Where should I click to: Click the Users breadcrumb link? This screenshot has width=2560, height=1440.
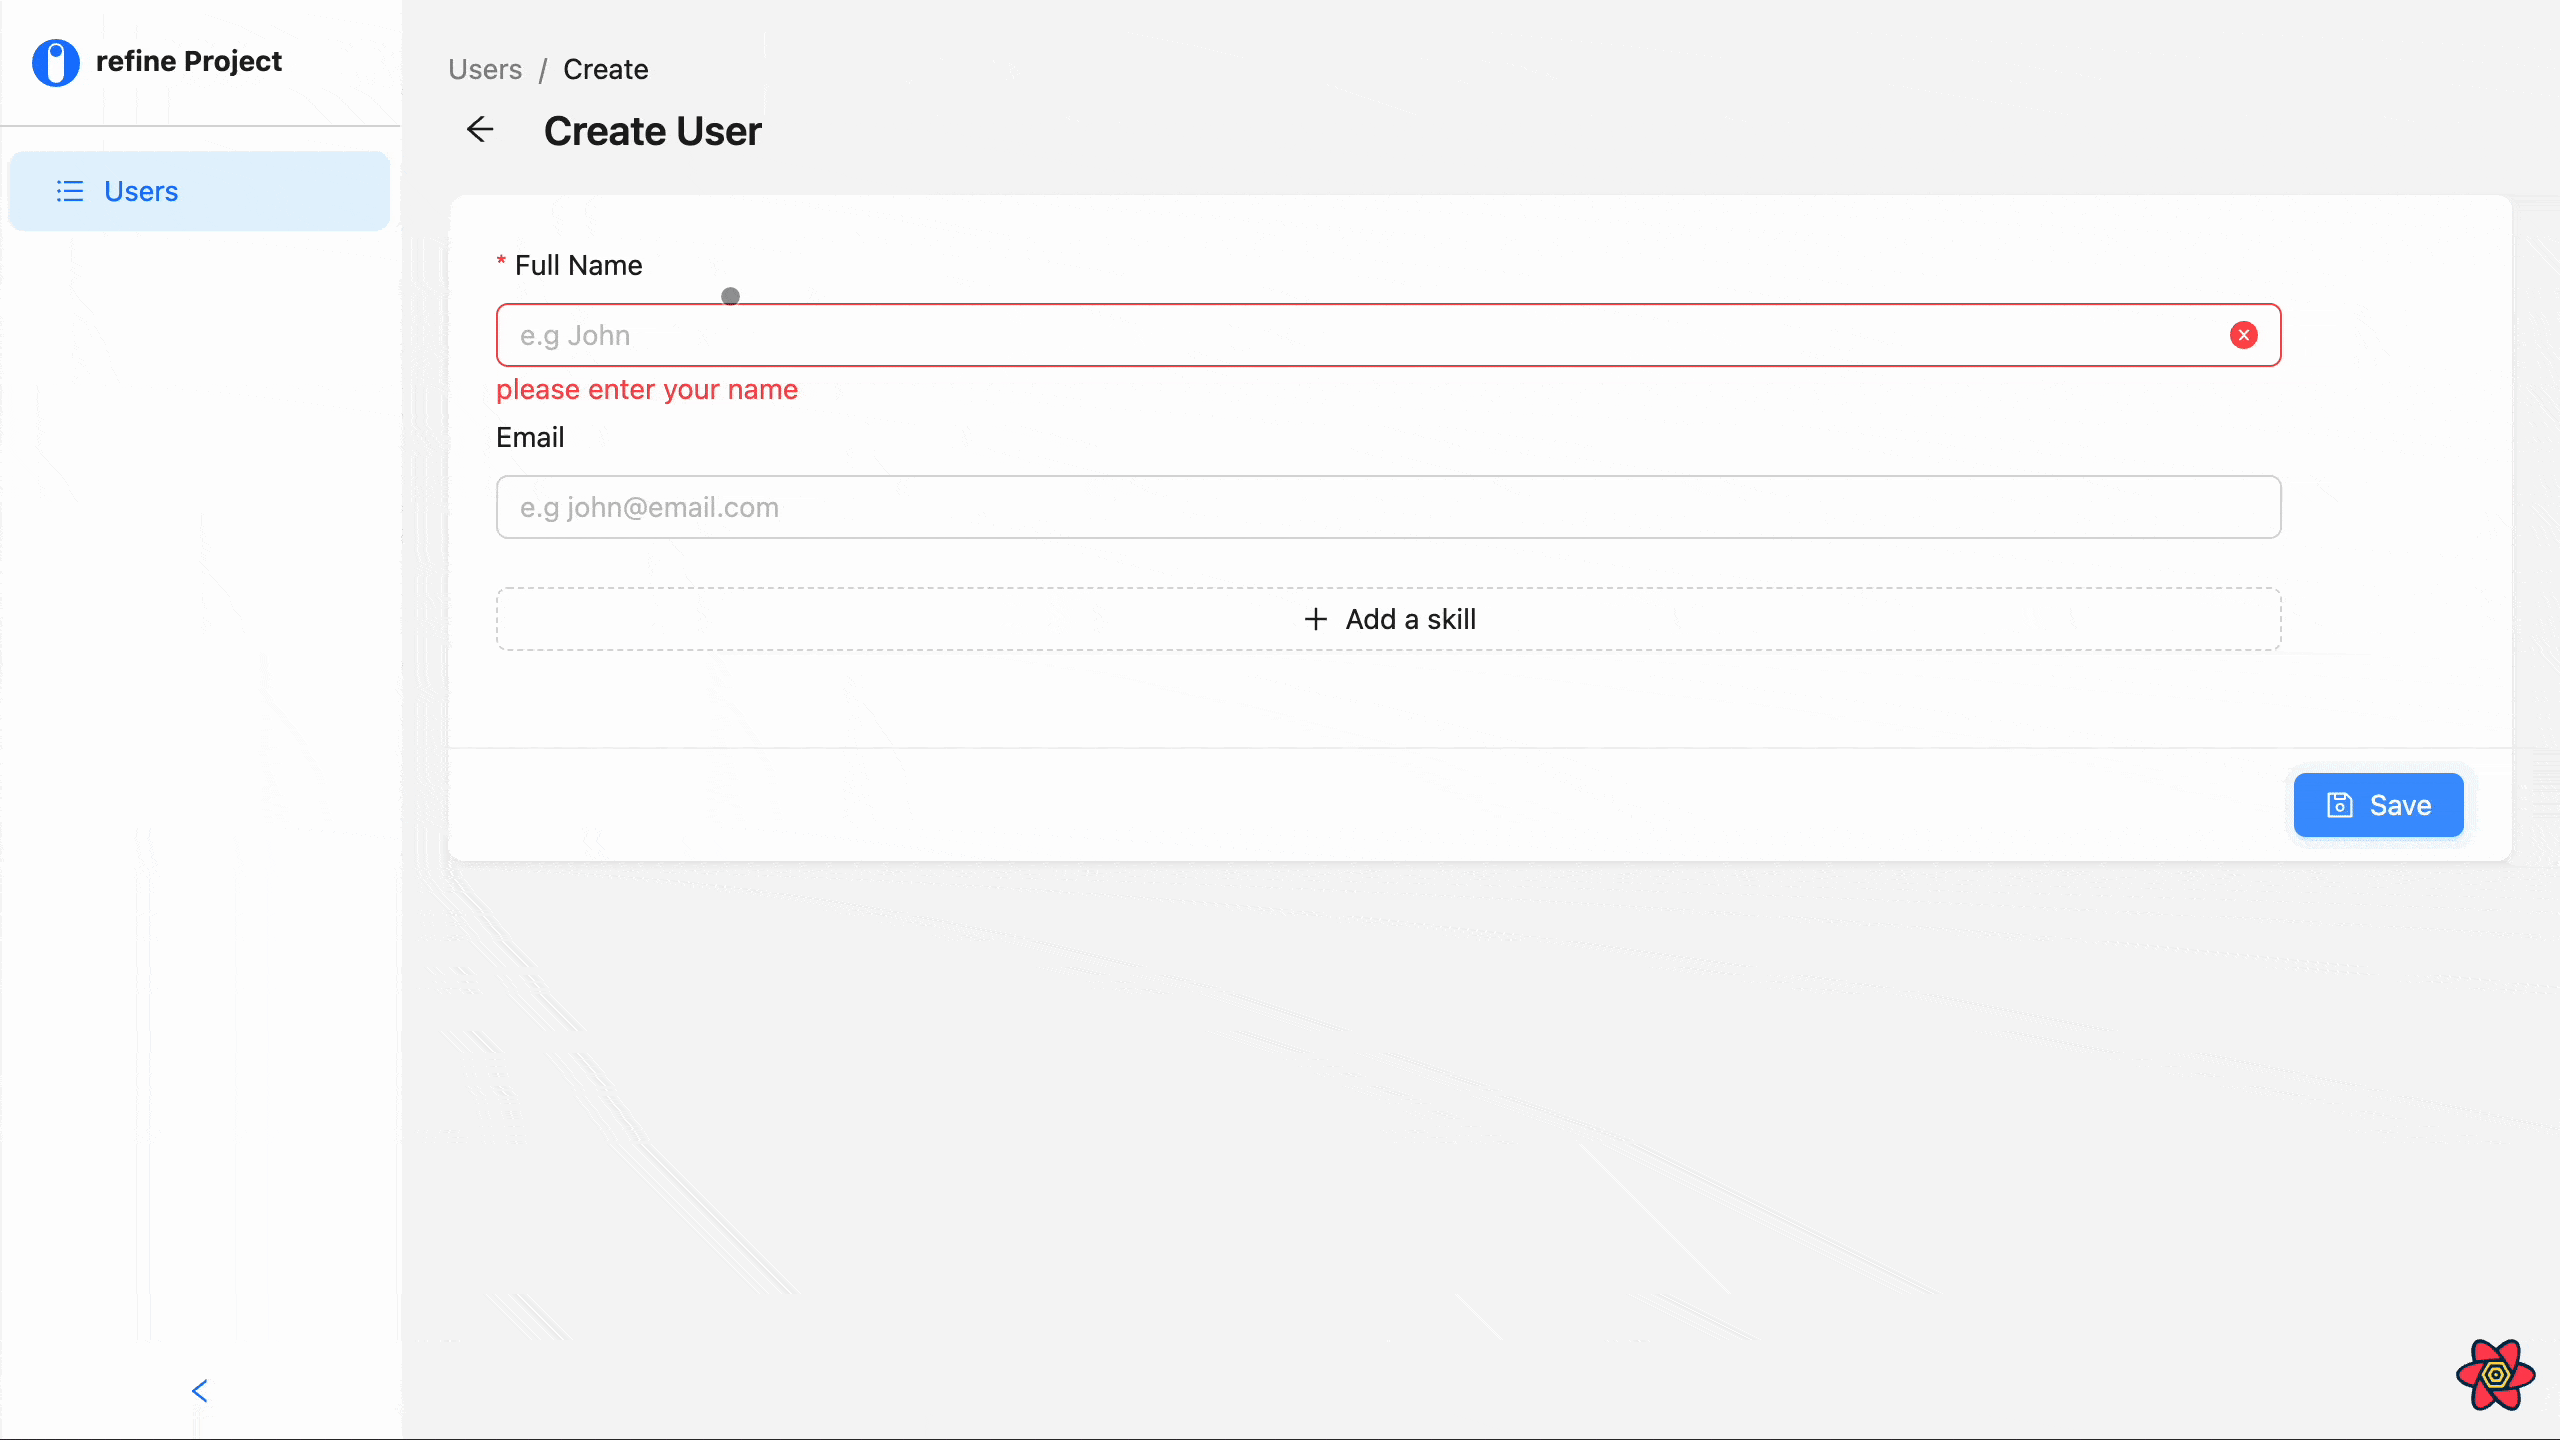point(485,69)
